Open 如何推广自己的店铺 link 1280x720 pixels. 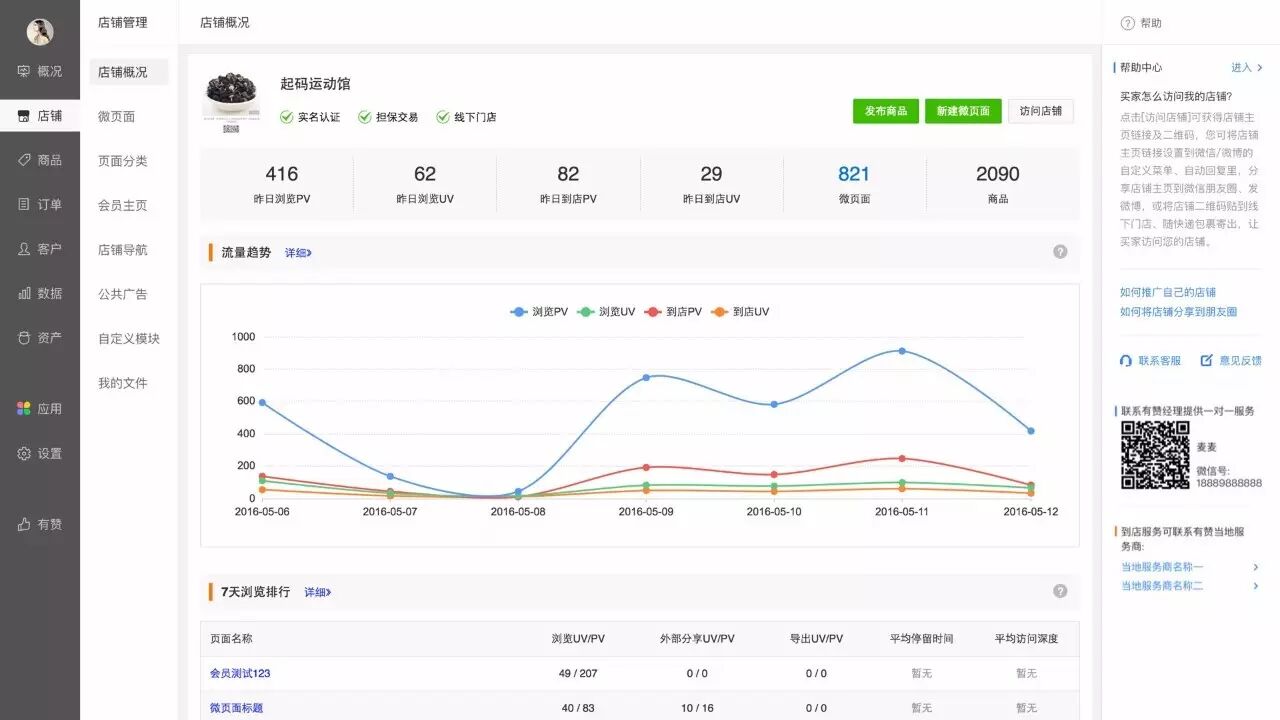click(1168, 292)
